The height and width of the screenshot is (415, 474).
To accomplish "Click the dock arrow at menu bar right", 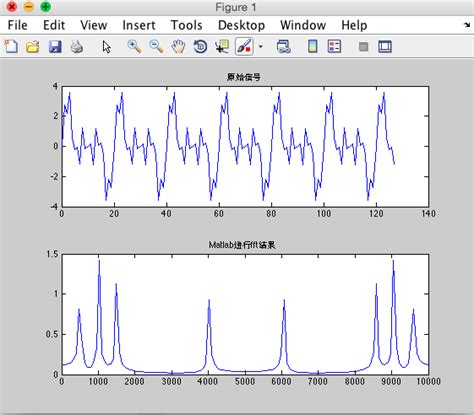I will click(x=467, y=25).
